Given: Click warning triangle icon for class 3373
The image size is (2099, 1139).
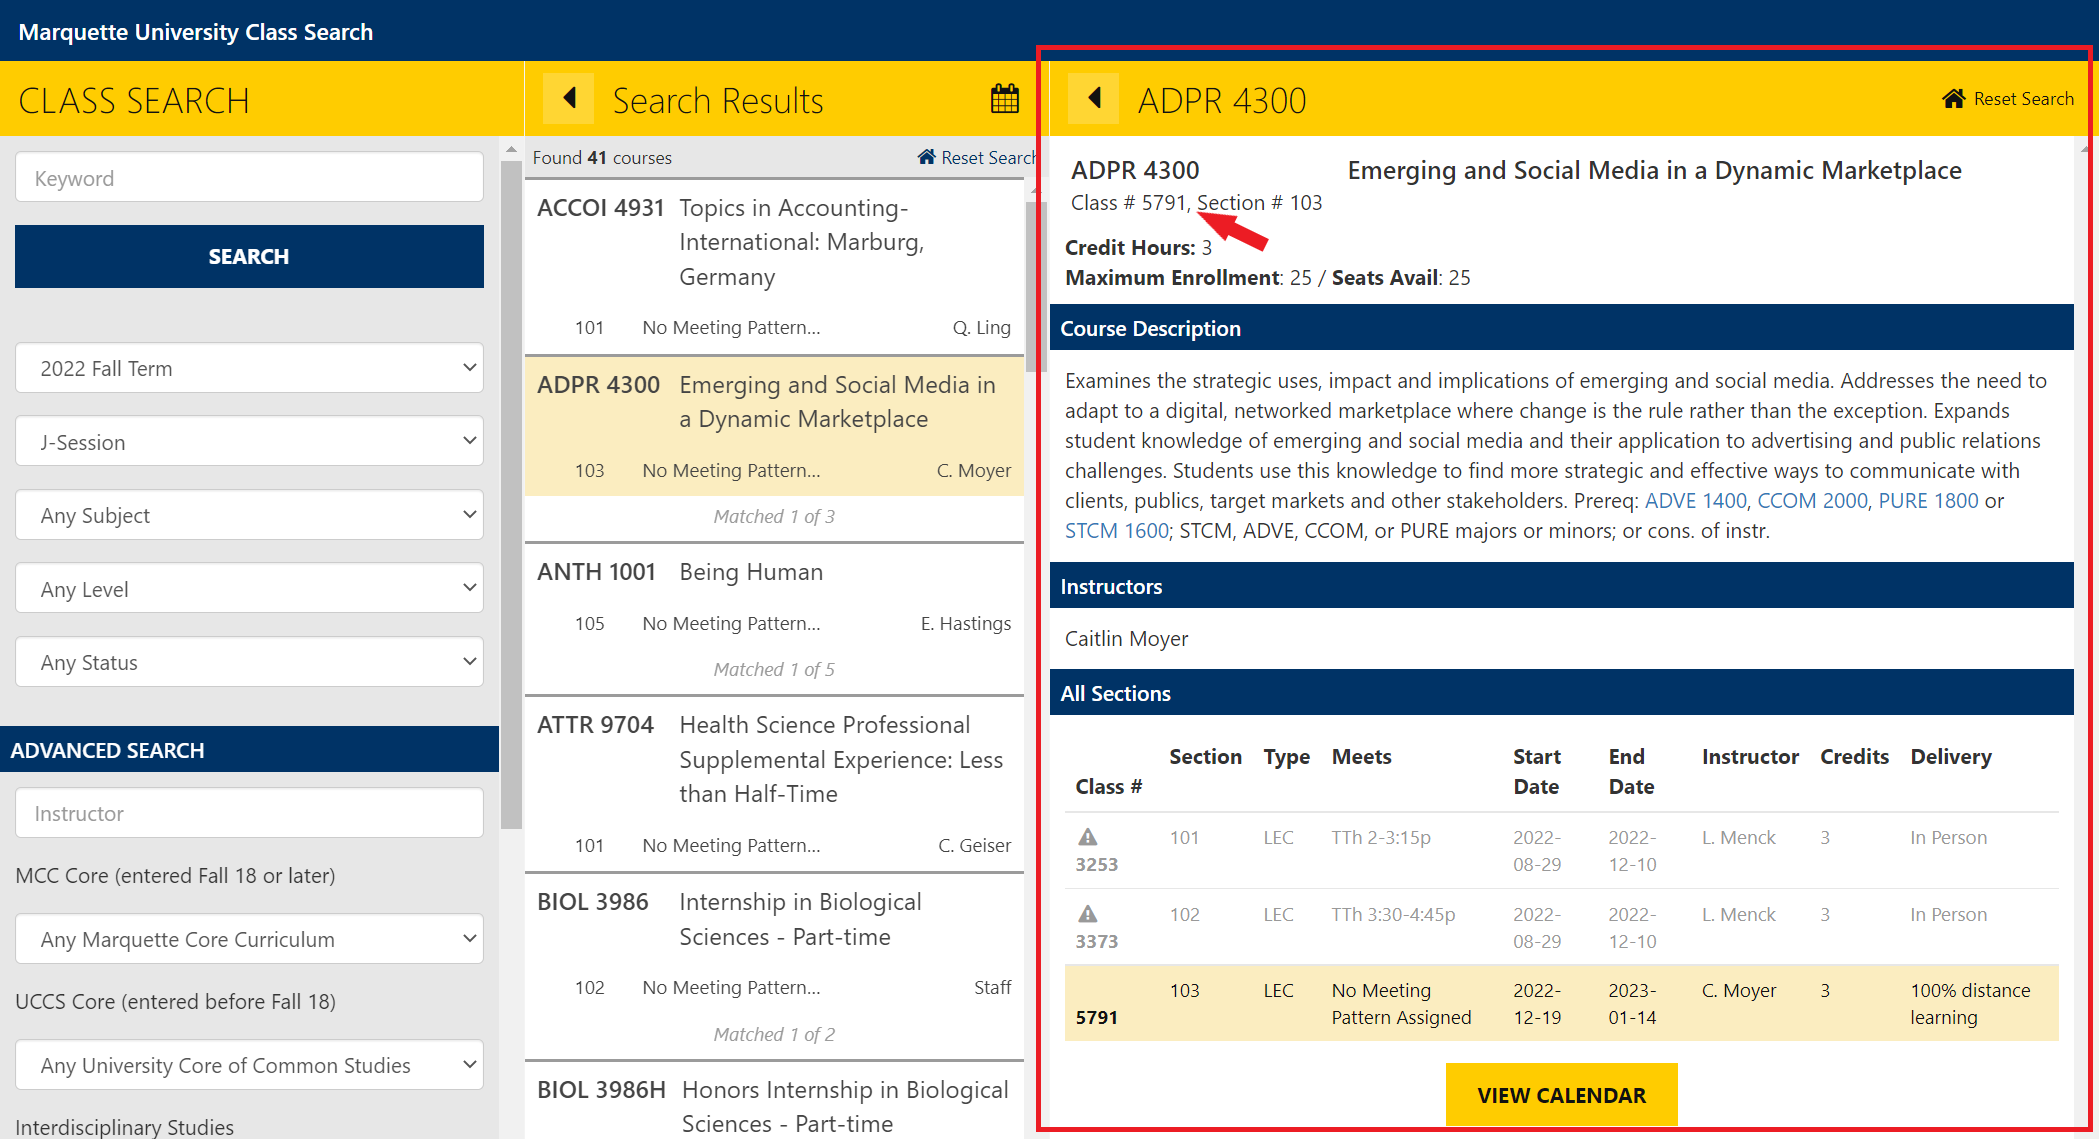Looking at the screenshot, I should [1088, 914].
